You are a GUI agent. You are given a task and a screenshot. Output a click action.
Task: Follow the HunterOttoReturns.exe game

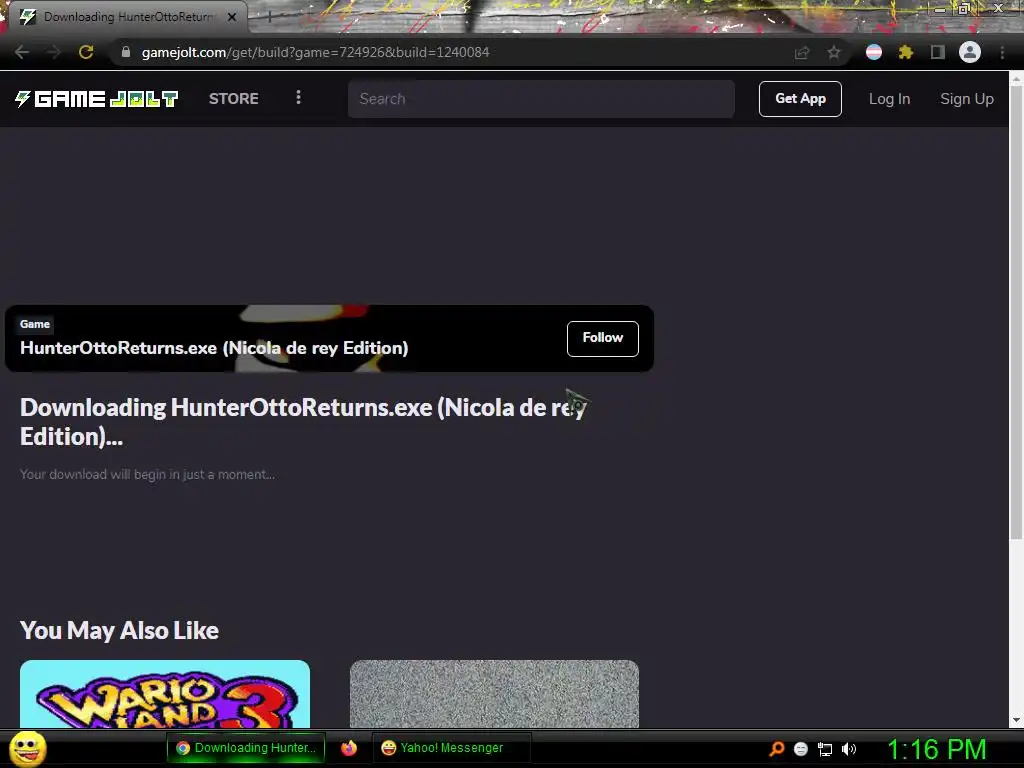(602, 338)
